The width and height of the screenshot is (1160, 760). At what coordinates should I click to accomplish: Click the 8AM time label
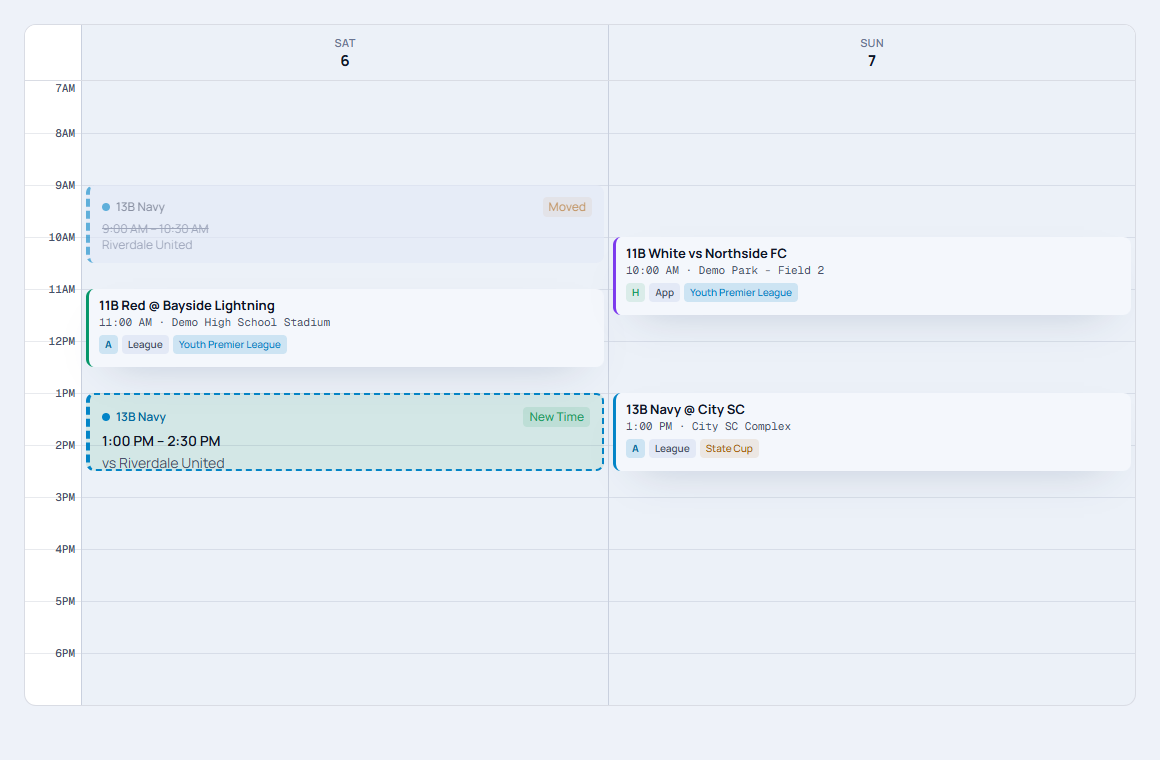[x=65, y=134]
